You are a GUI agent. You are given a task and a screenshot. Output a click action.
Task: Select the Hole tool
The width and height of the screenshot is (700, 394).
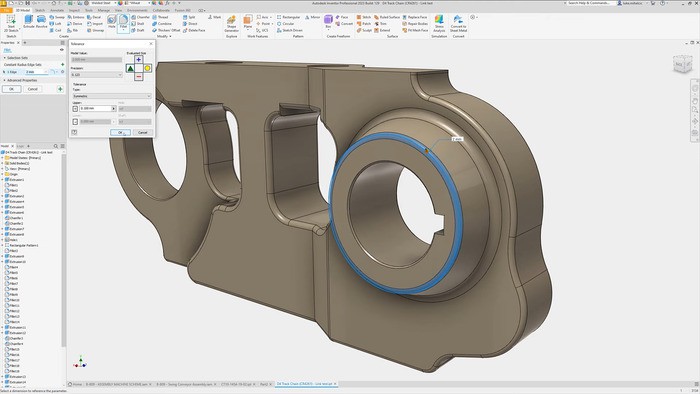[111, 21]
